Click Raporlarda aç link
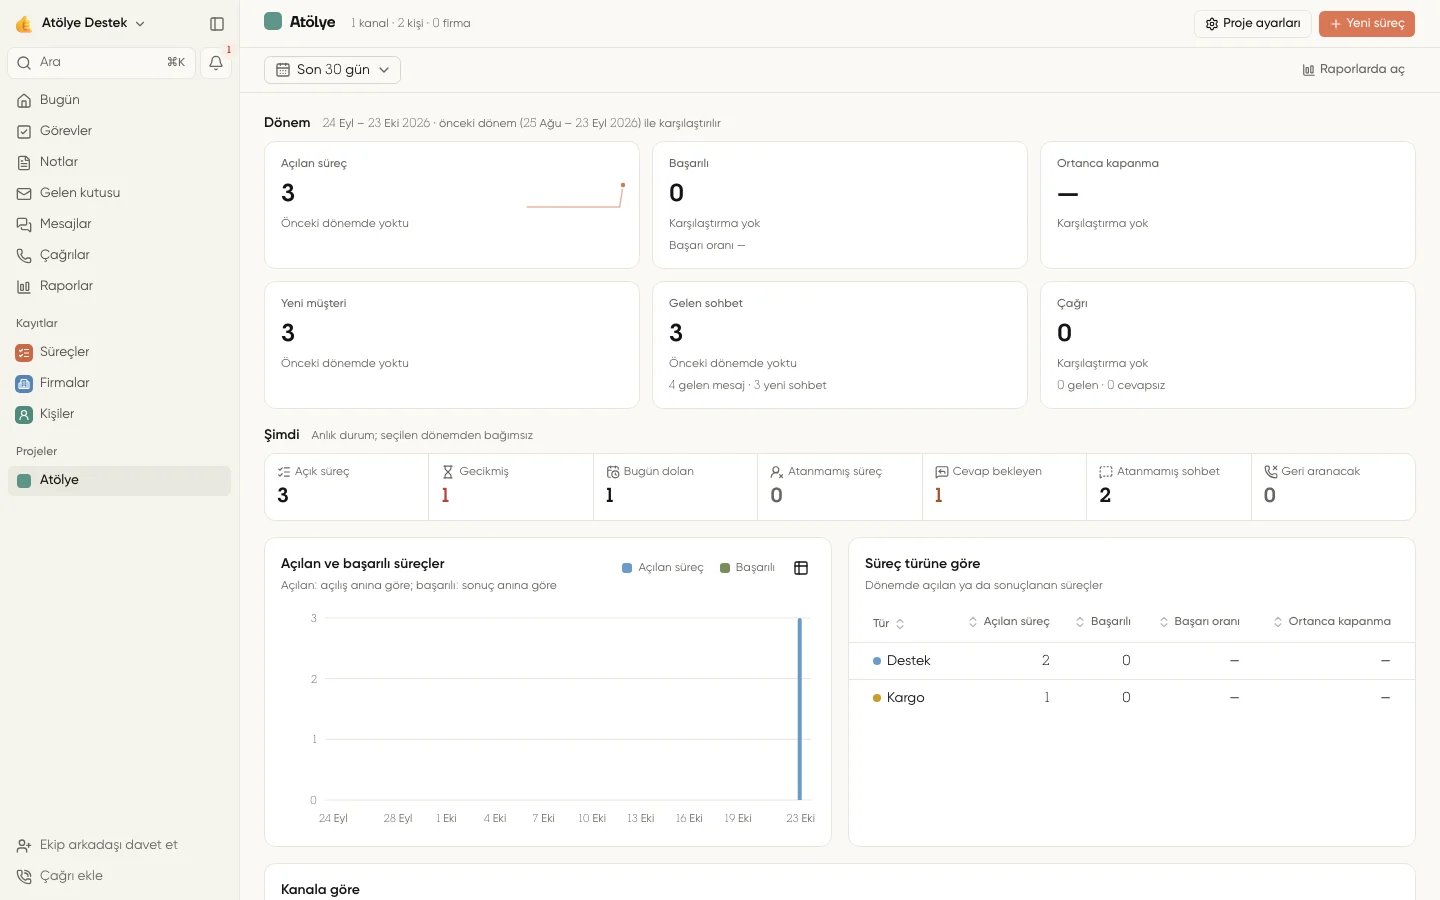 click(1353, 70)
